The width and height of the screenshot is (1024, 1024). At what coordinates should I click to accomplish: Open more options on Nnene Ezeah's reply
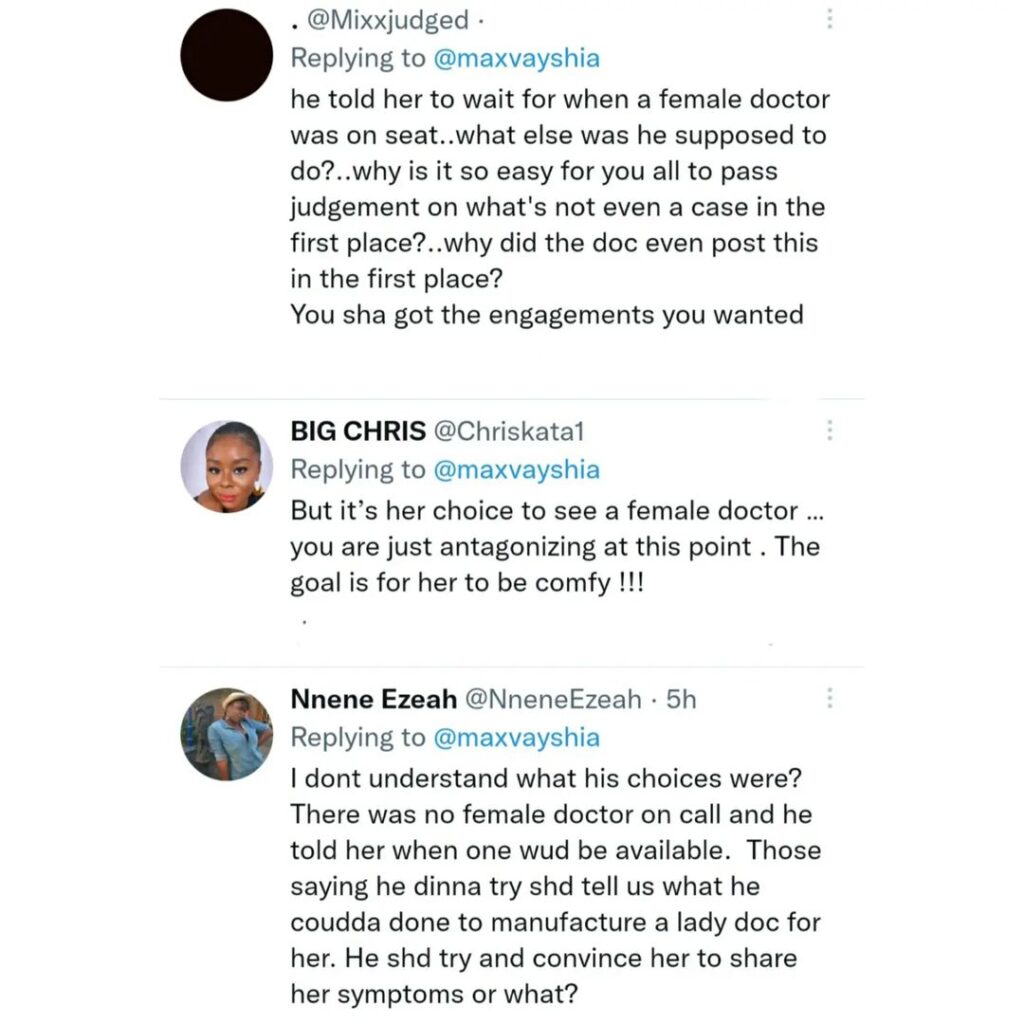[x=829, y=698]
